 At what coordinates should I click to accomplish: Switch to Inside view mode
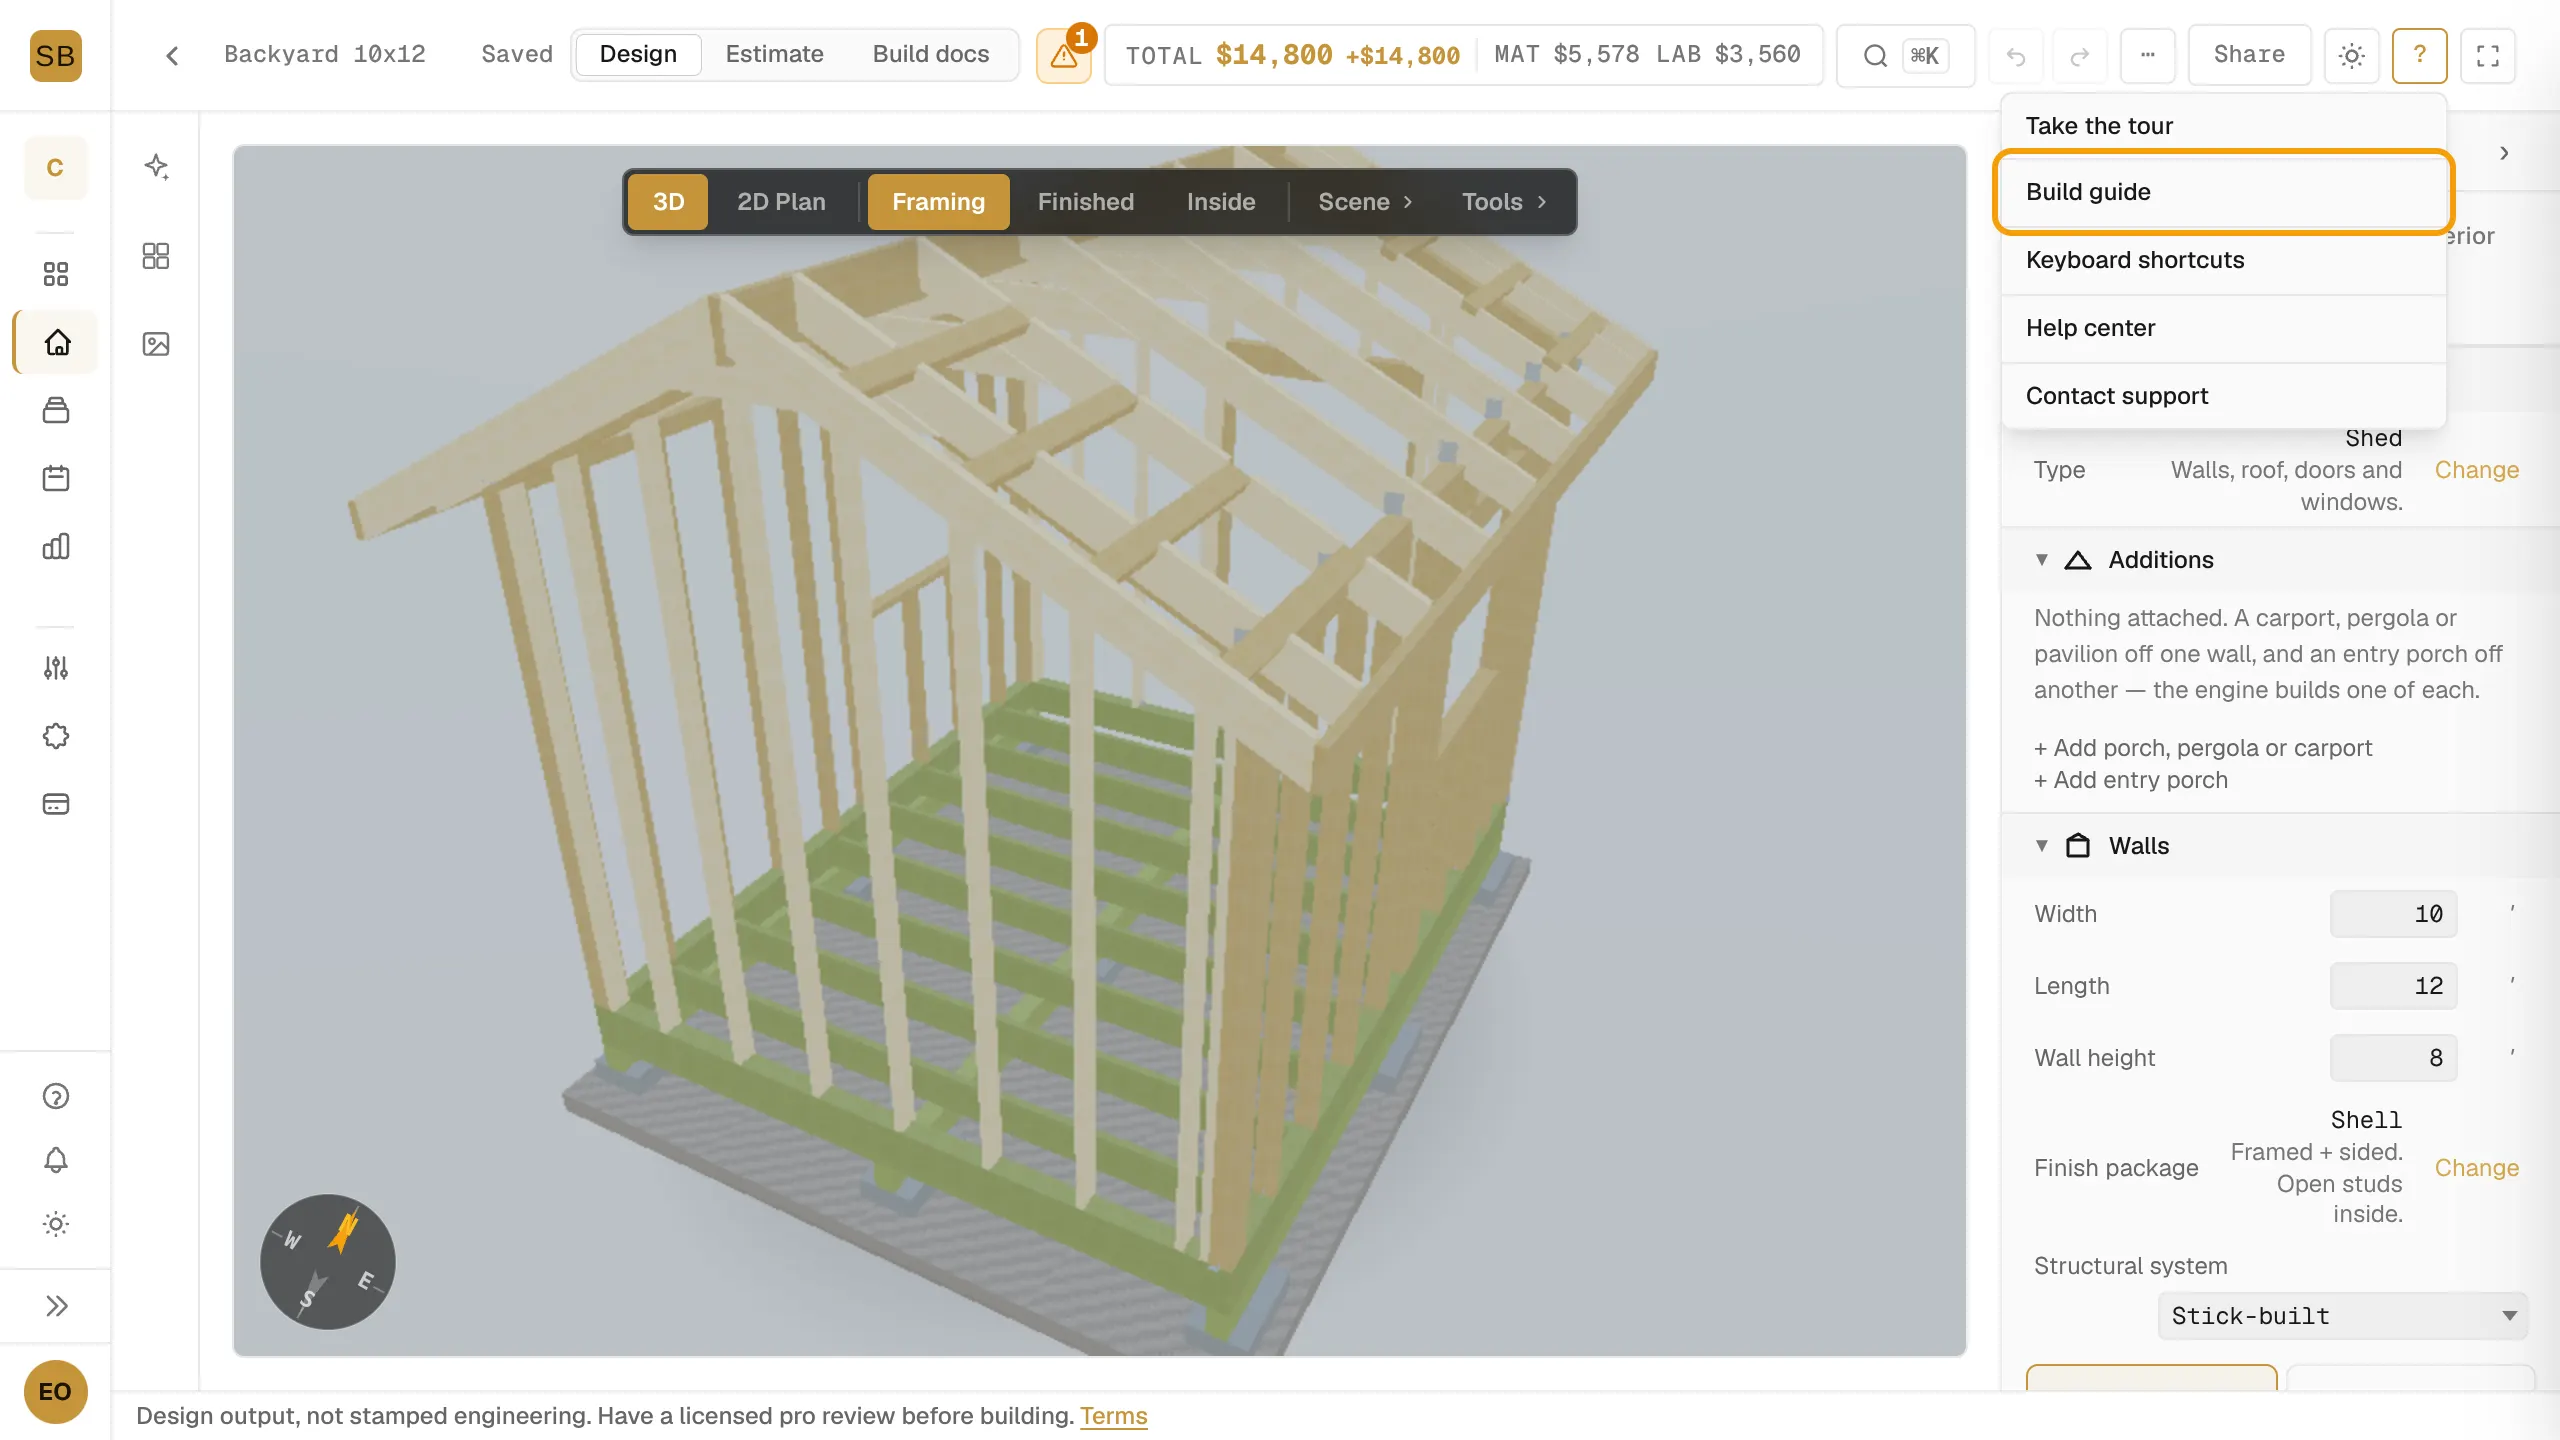tap(1221, 202)
